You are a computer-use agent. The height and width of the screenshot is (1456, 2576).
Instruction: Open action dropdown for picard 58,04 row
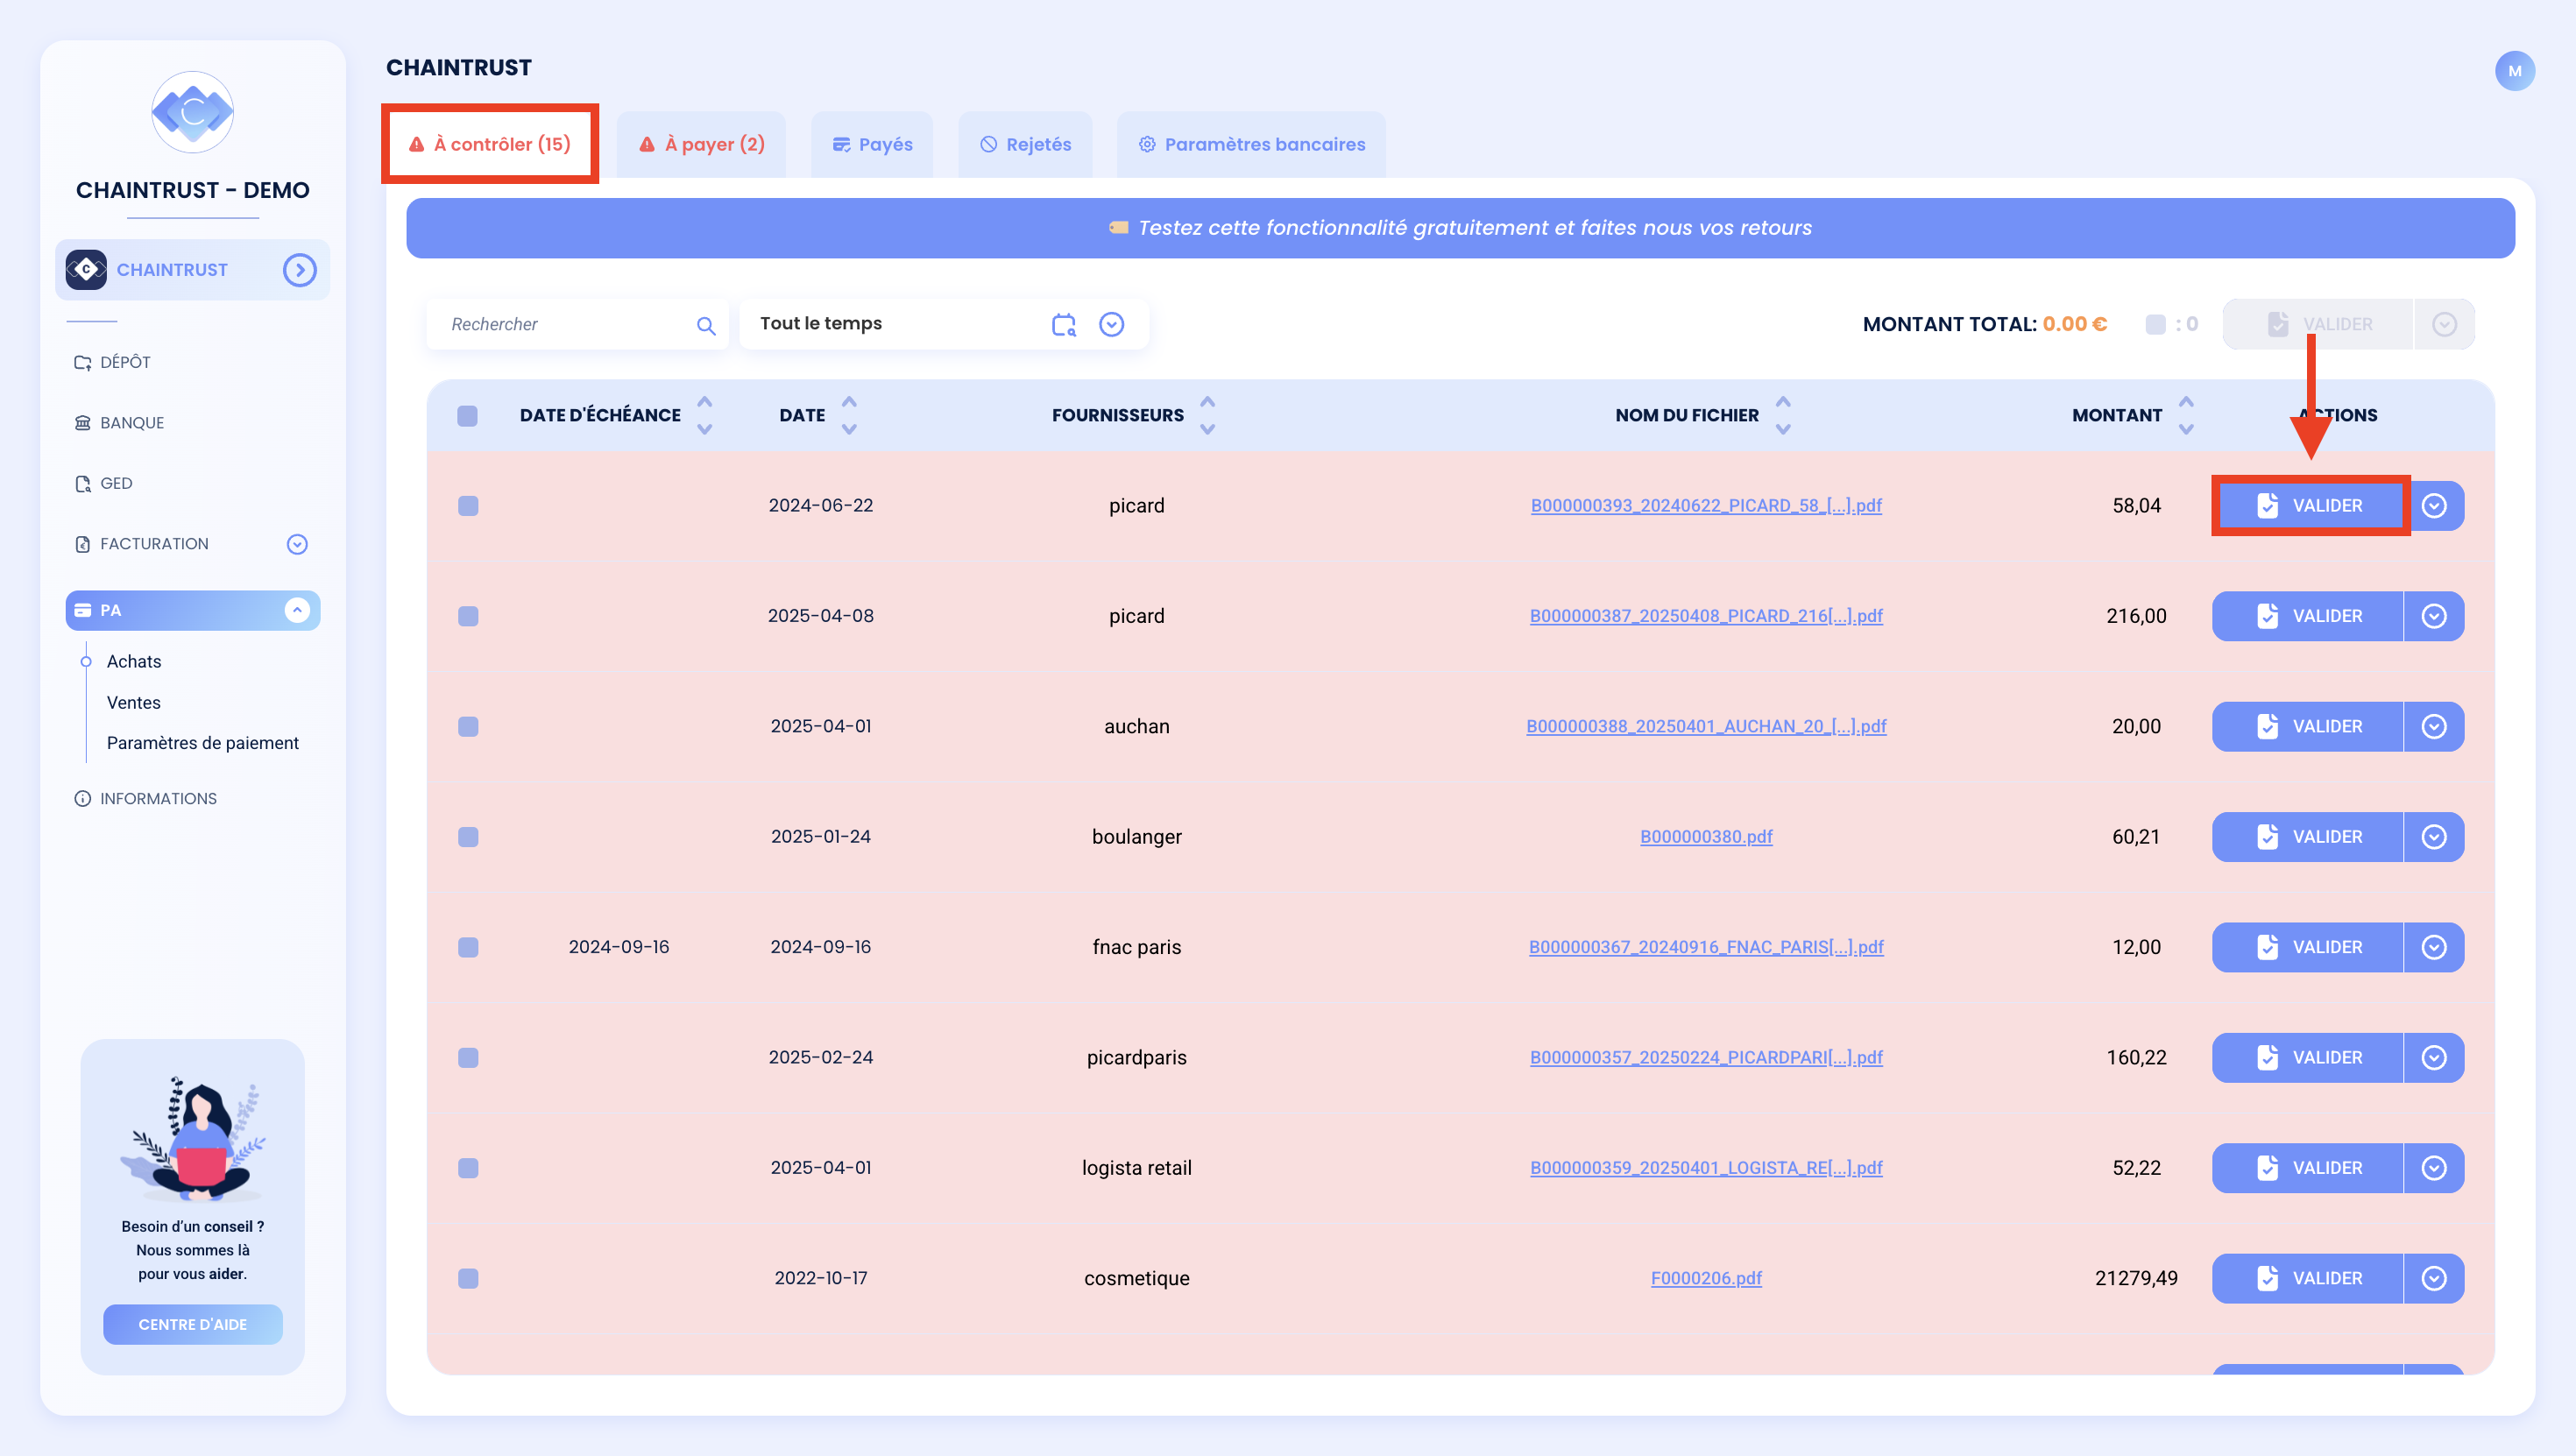tap(2434, 506)
